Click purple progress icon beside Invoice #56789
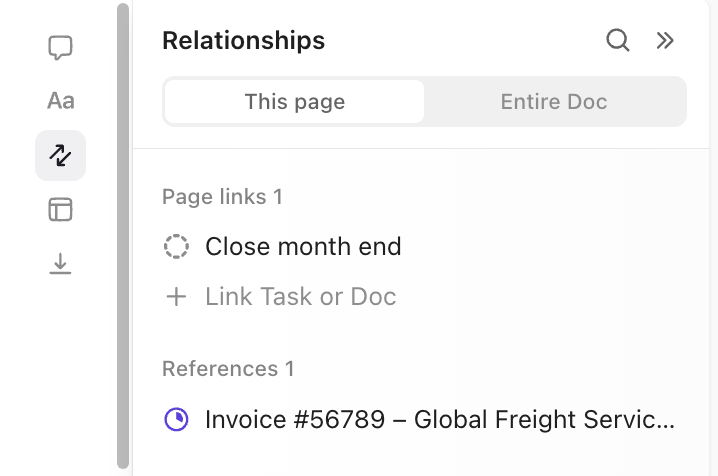The width and height of the screenshot is (718, 476). tap(176, 419)
